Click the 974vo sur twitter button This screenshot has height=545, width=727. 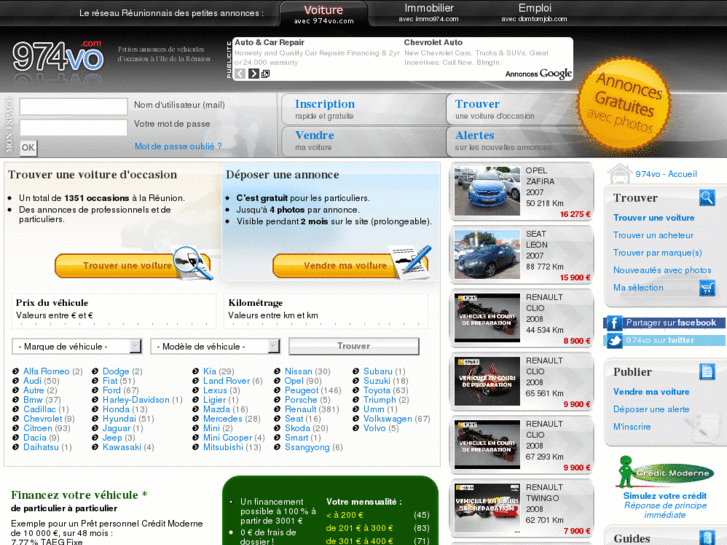665,340
